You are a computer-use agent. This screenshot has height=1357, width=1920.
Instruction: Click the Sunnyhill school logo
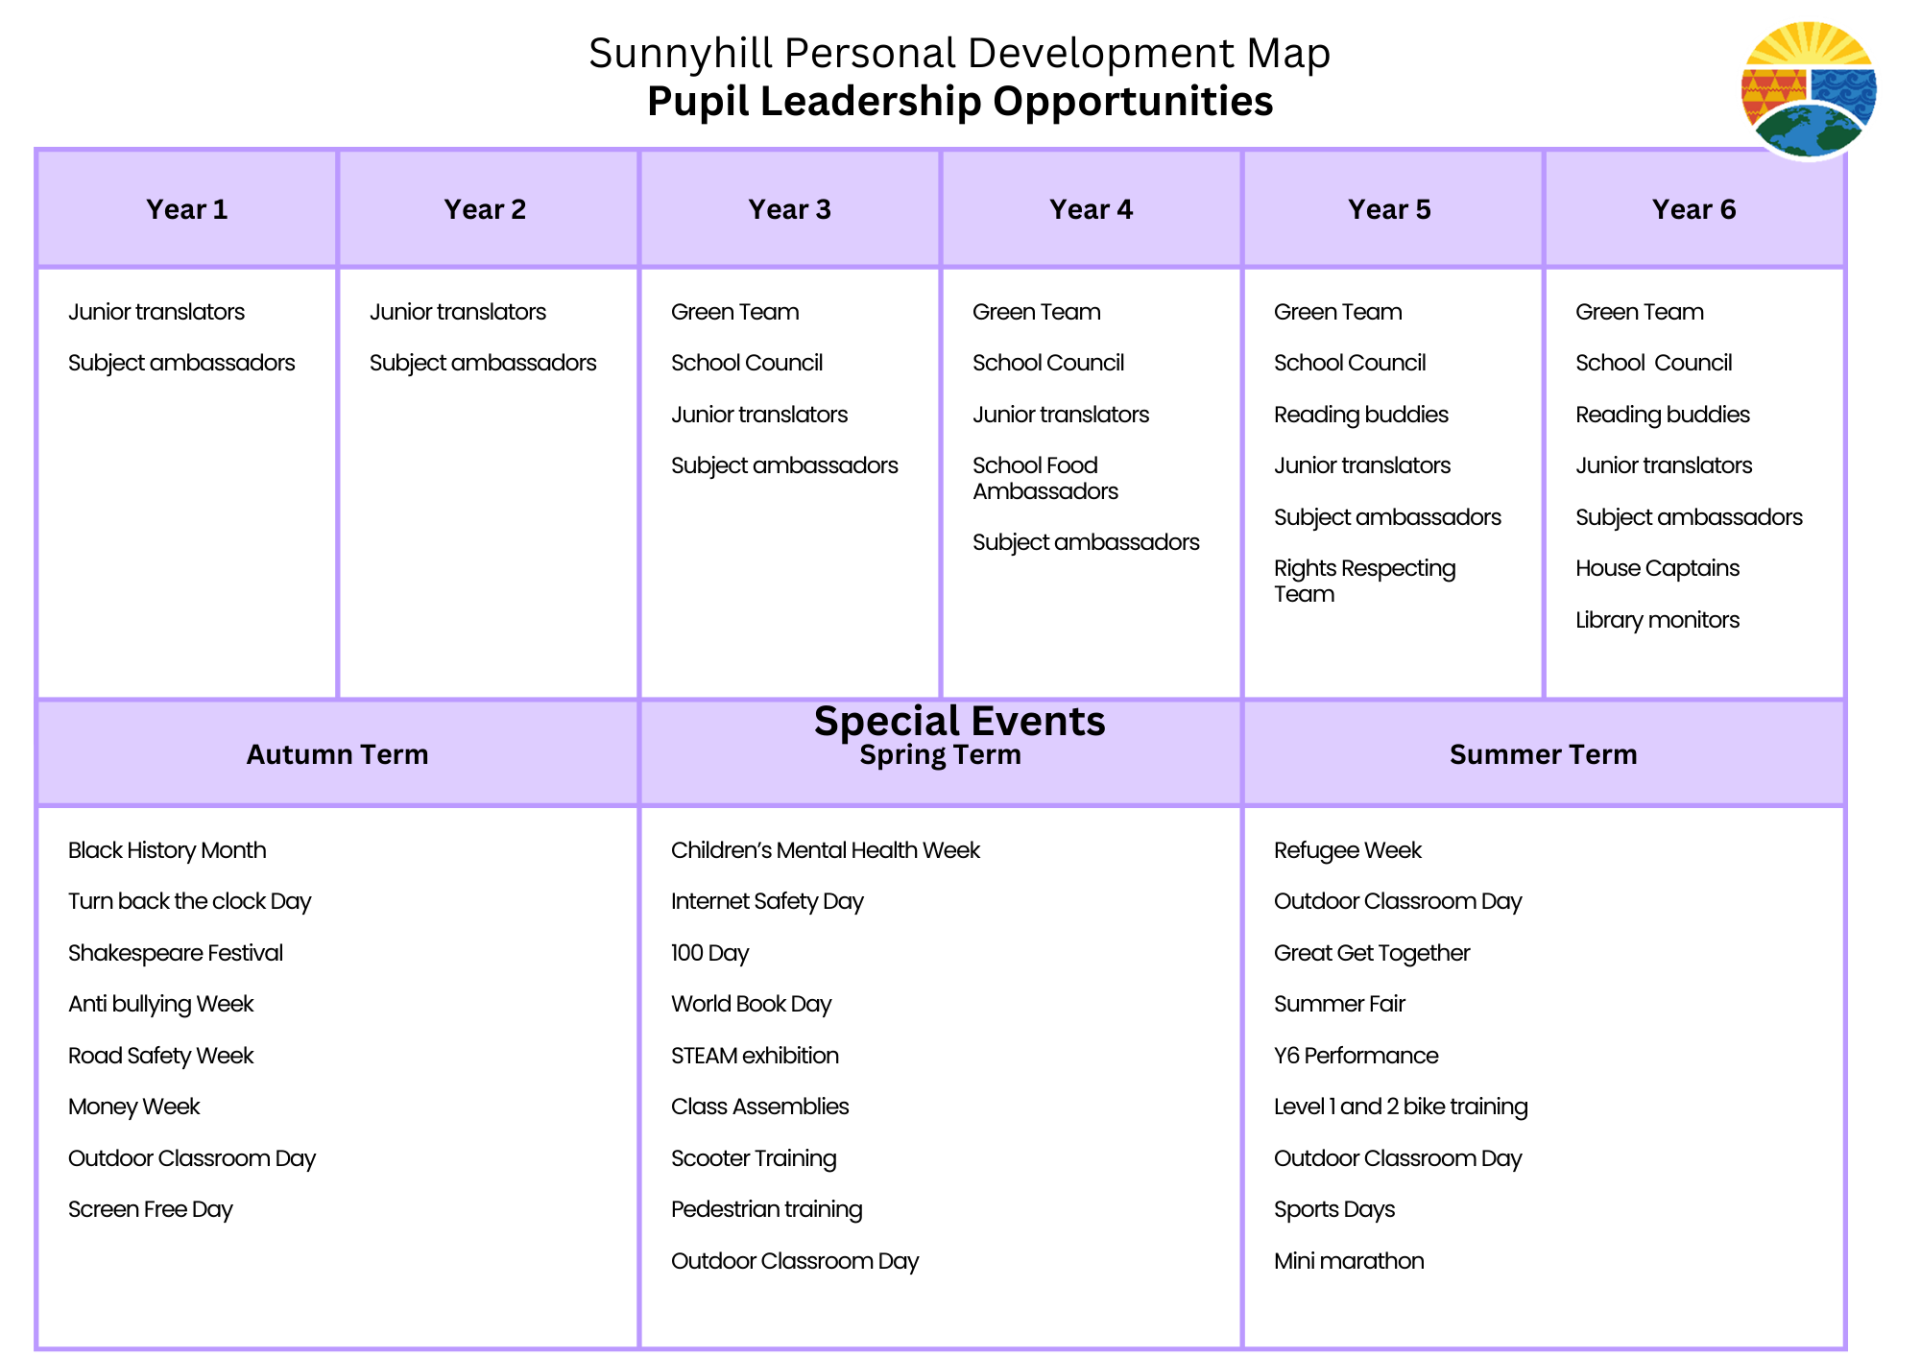coord(1807,90)
